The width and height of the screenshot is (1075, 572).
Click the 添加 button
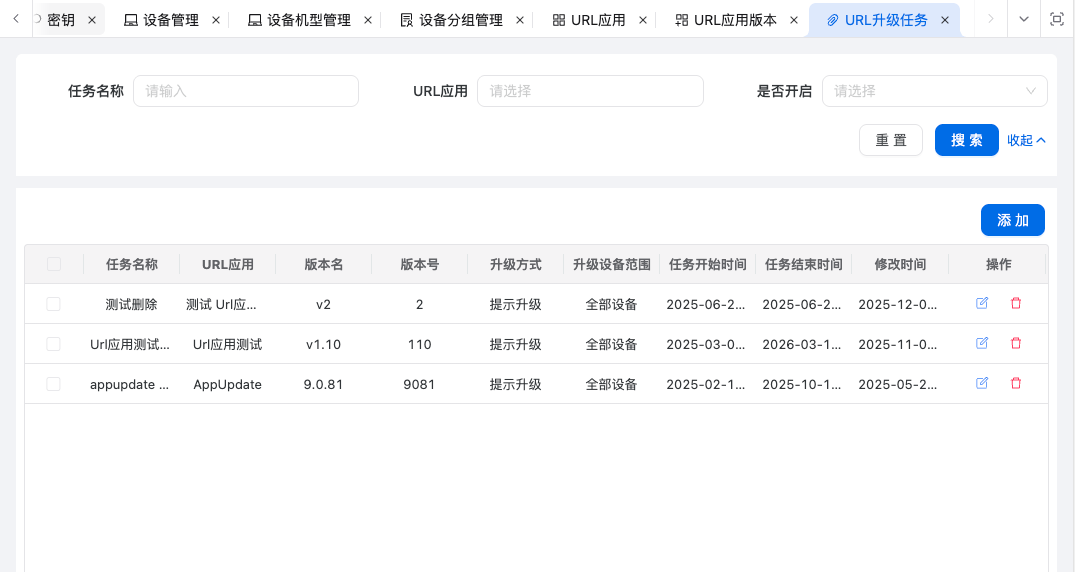click(1012, 220)
